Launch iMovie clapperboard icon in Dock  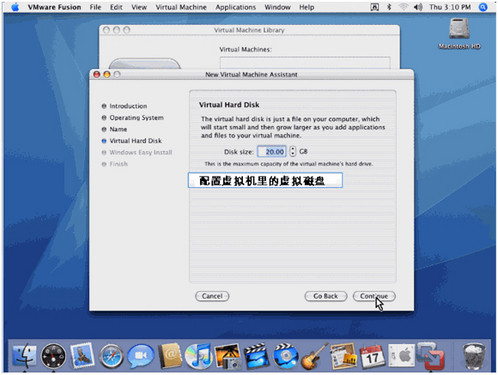256,356
